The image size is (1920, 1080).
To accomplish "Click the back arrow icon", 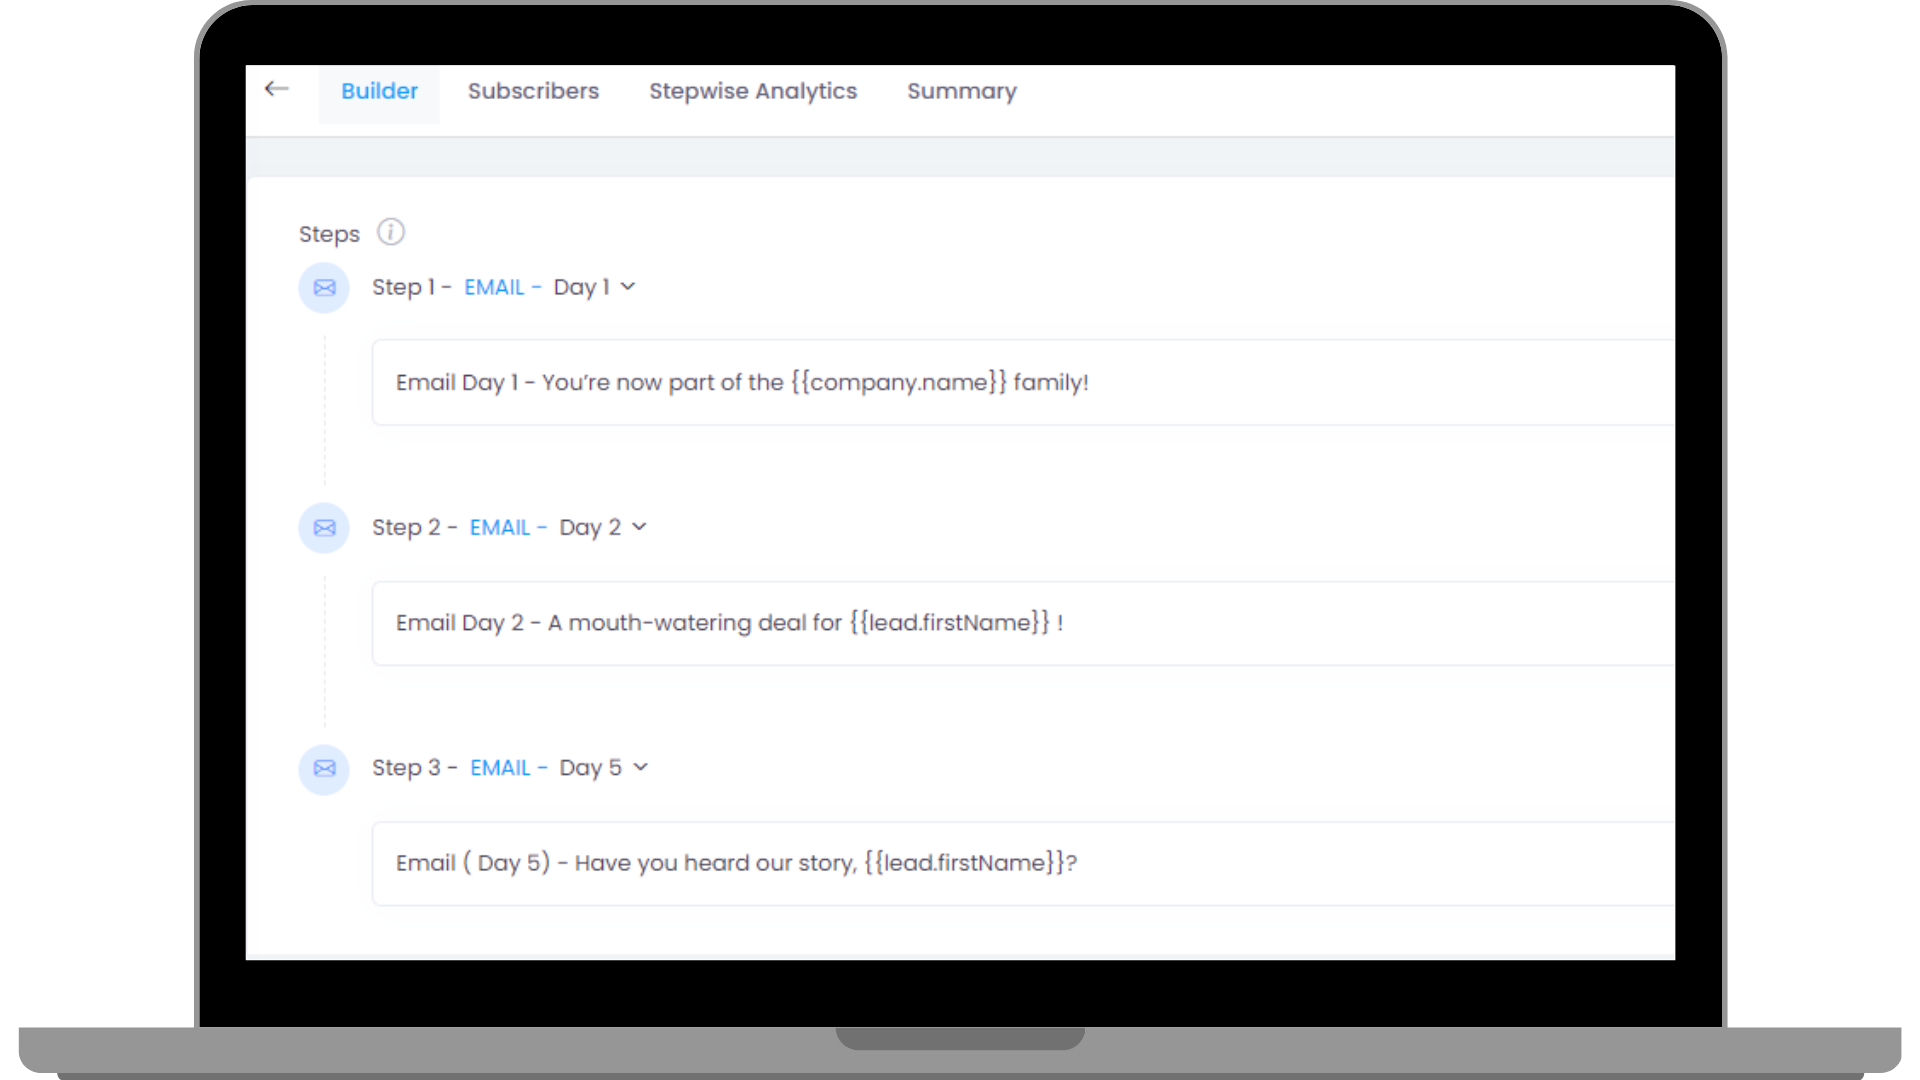I will click(x=277, y=89).
